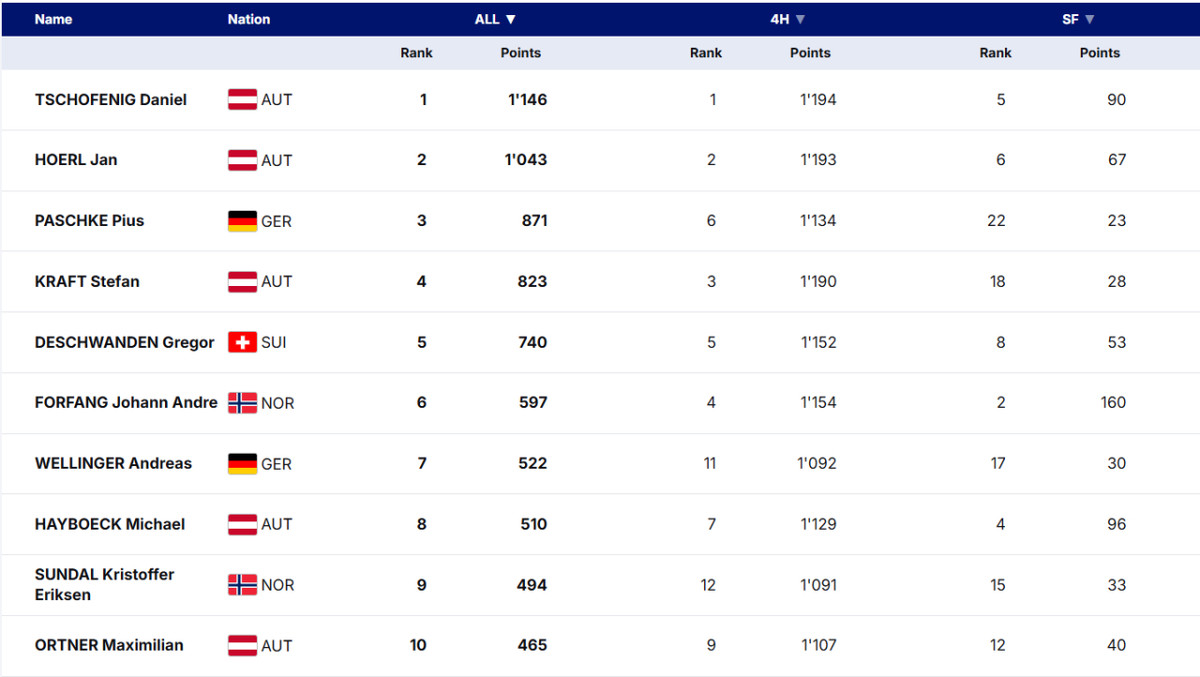Sort by 4H column arrow
The width and height of the screenshot is (1200, 677).
click(x=800, y=19)
